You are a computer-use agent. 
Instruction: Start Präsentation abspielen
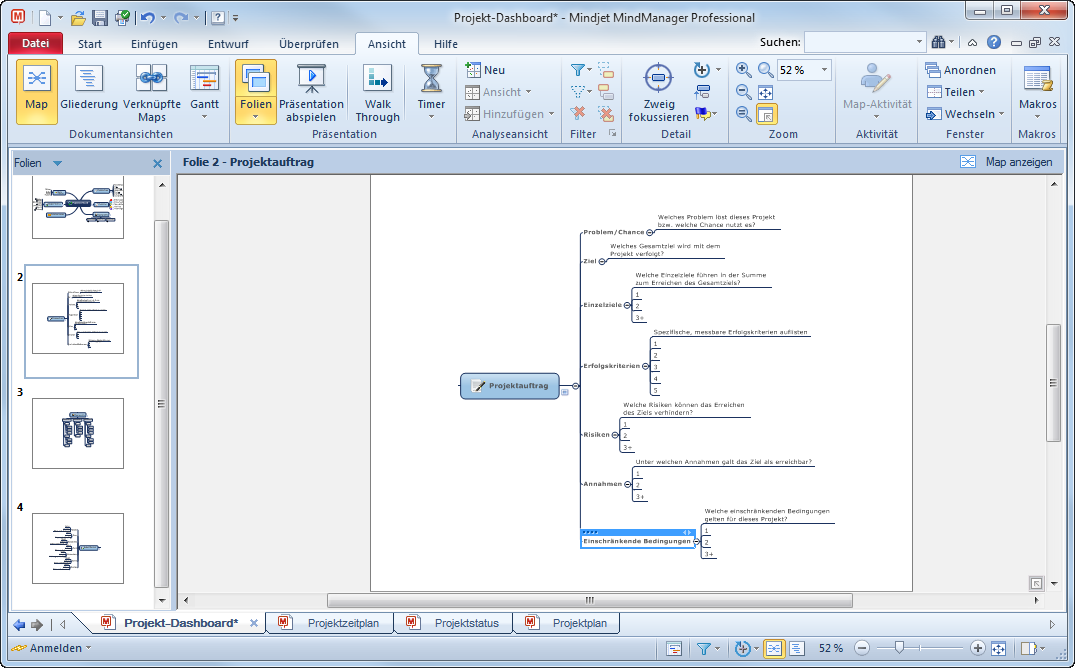pos(311,93)
